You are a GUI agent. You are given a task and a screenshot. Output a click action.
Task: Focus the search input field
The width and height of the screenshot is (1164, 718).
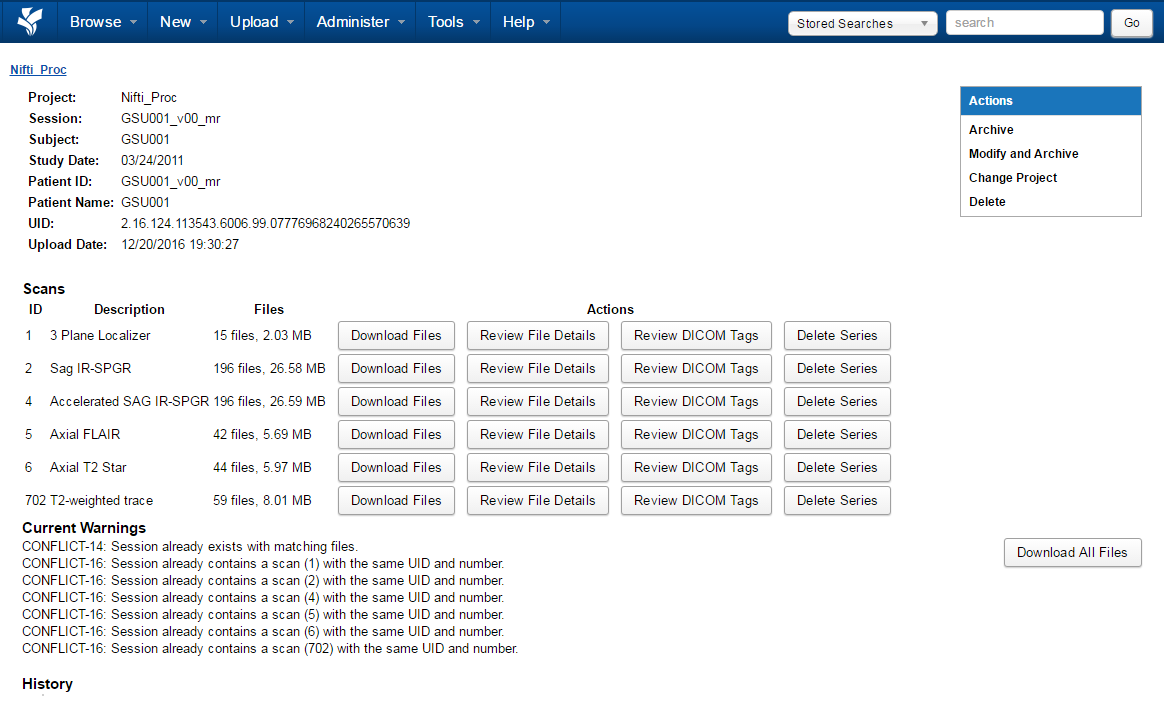1024,23
